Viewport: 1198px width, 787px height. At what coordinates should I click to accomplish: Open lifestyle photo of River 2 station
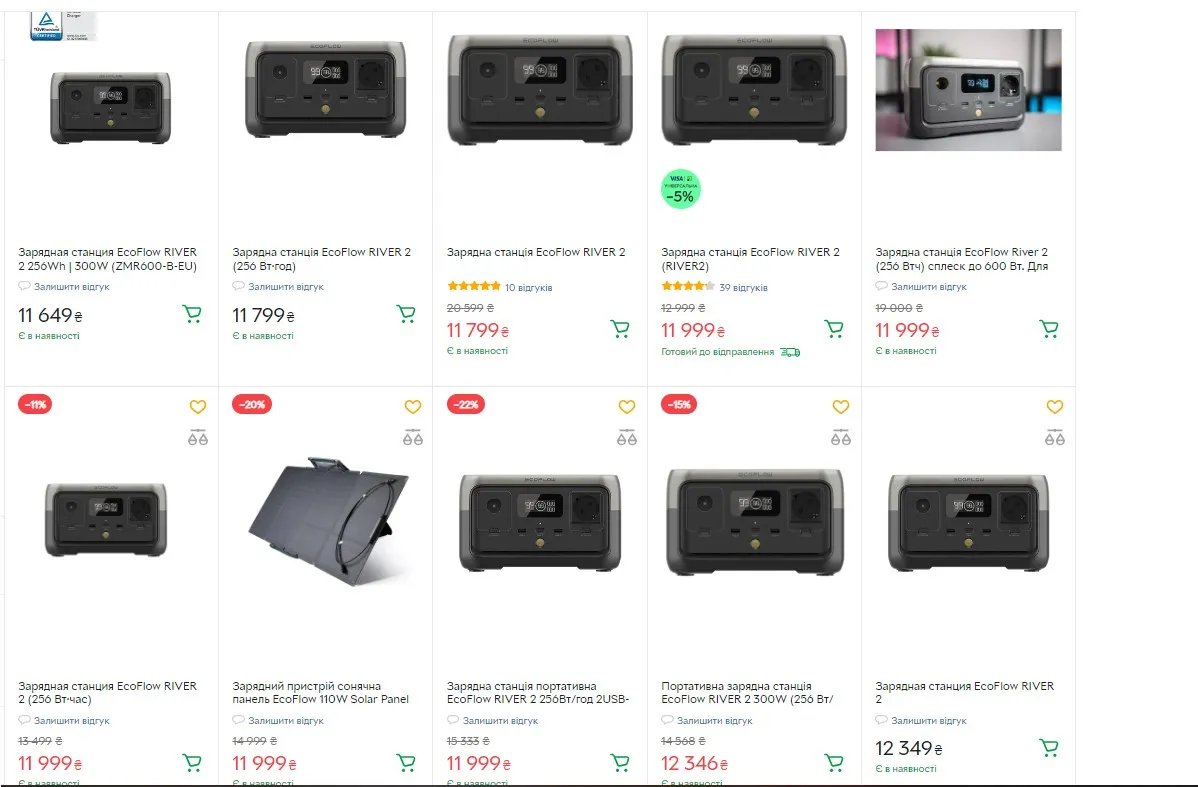coord(968,90)
